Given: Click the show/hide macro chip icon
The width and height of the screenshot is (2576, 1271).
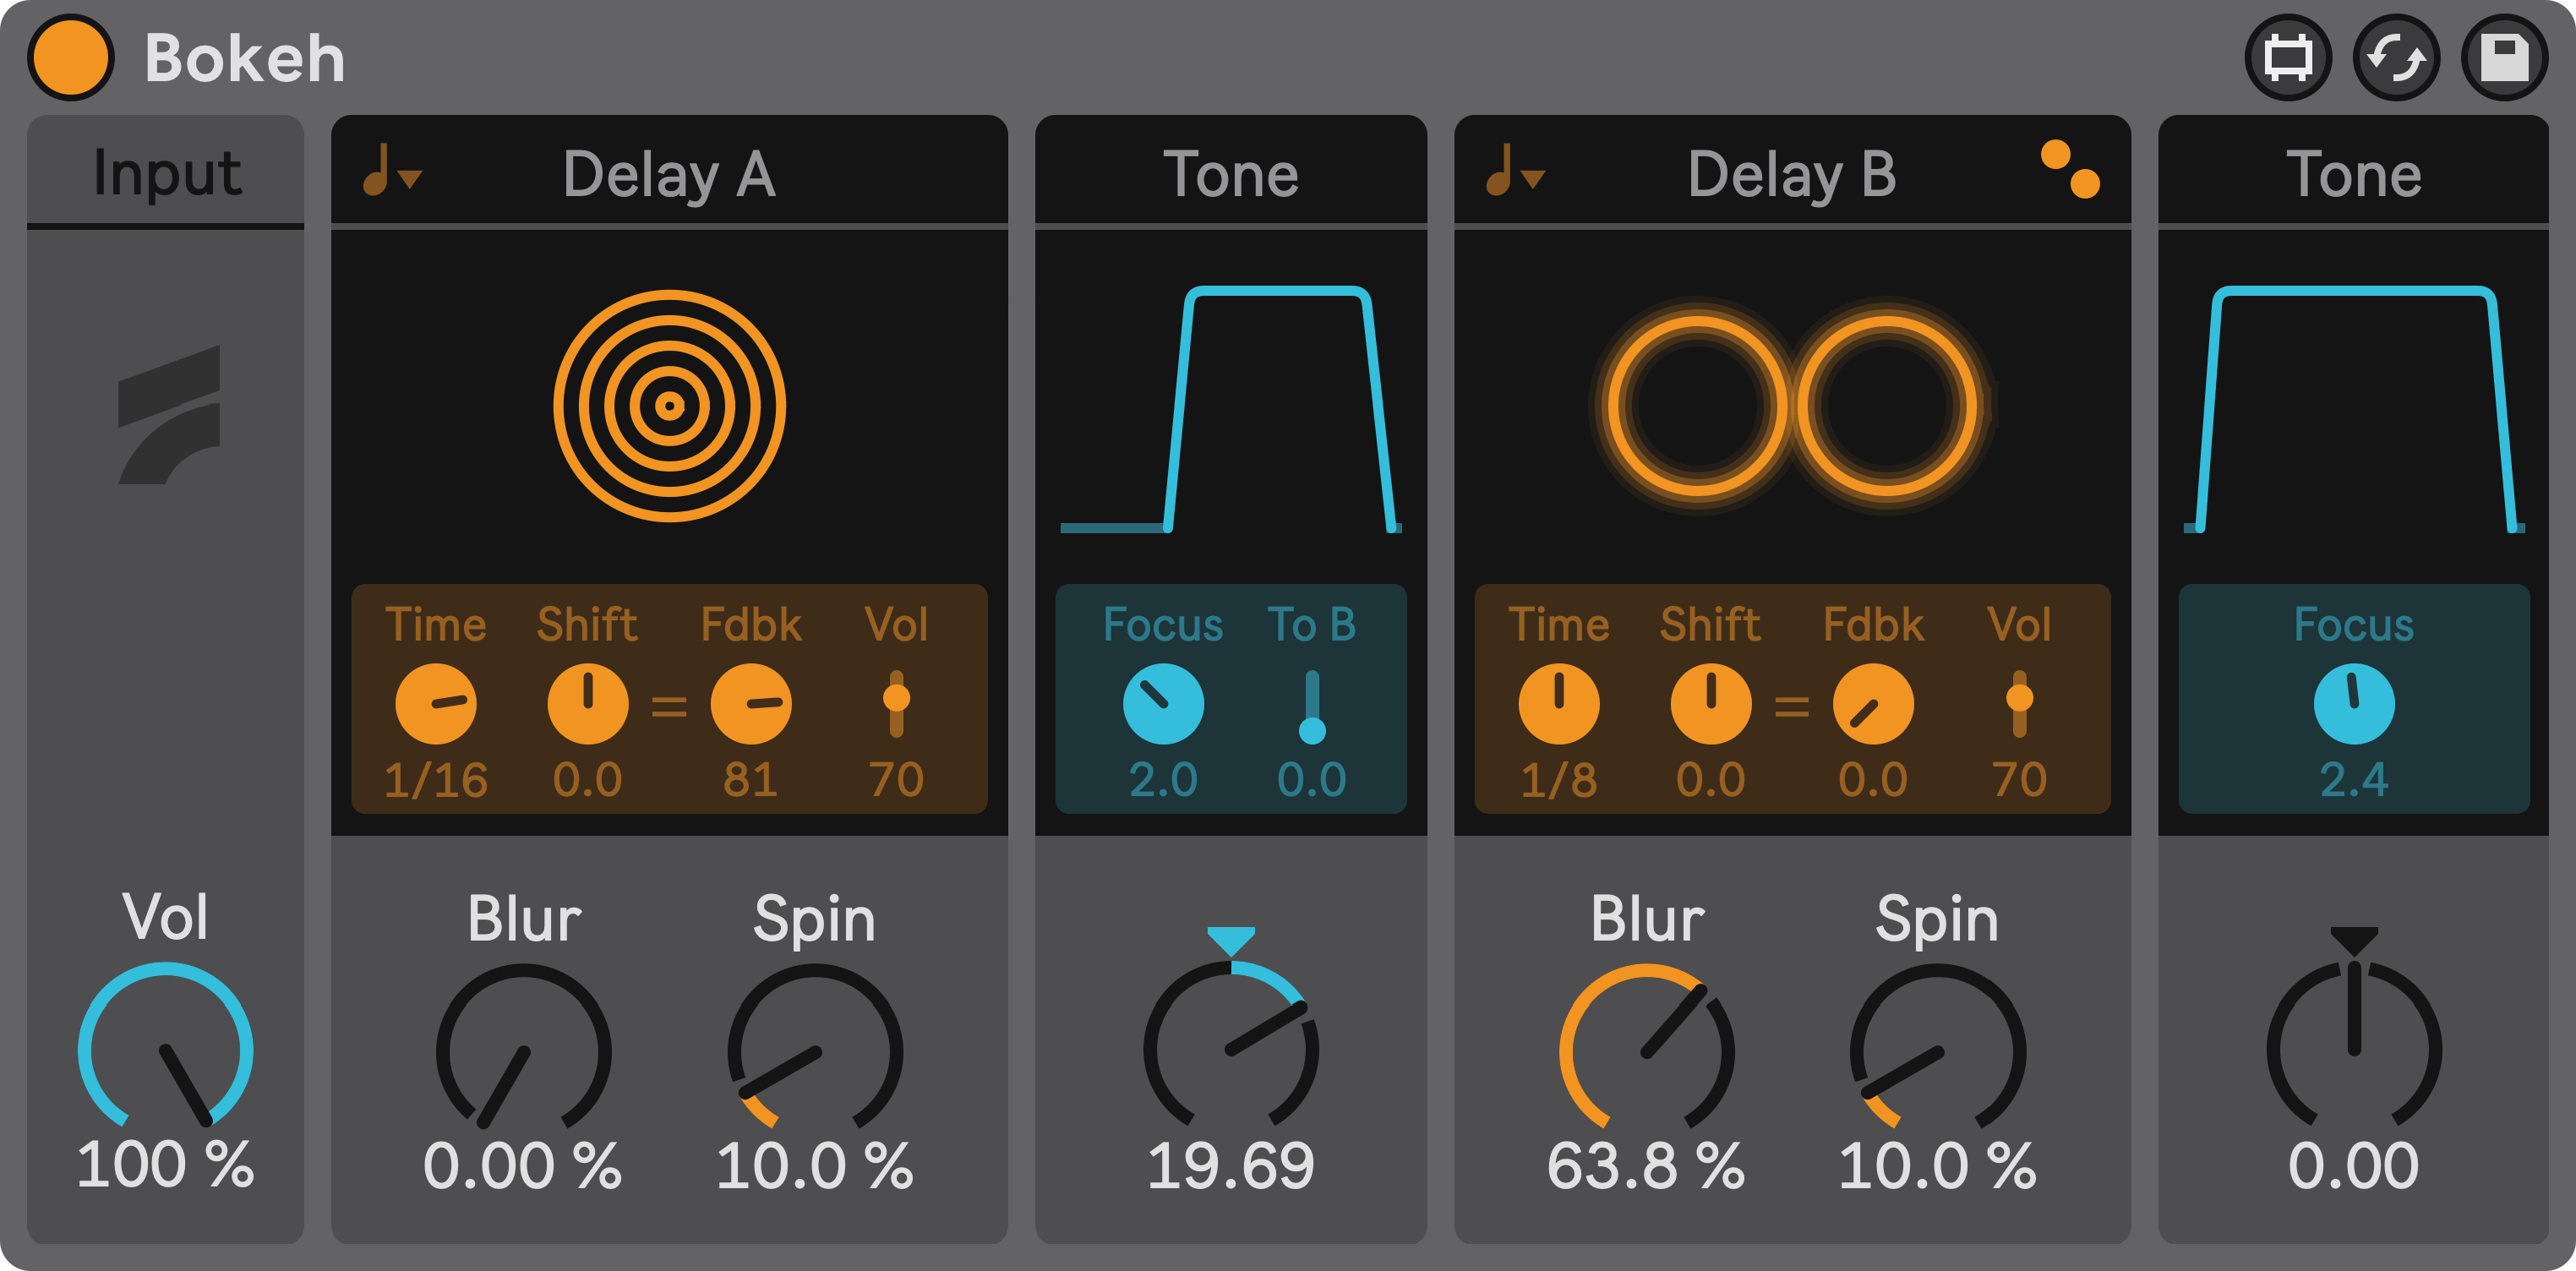Looking at the screenshot, I should click(x=2288, y=58).
